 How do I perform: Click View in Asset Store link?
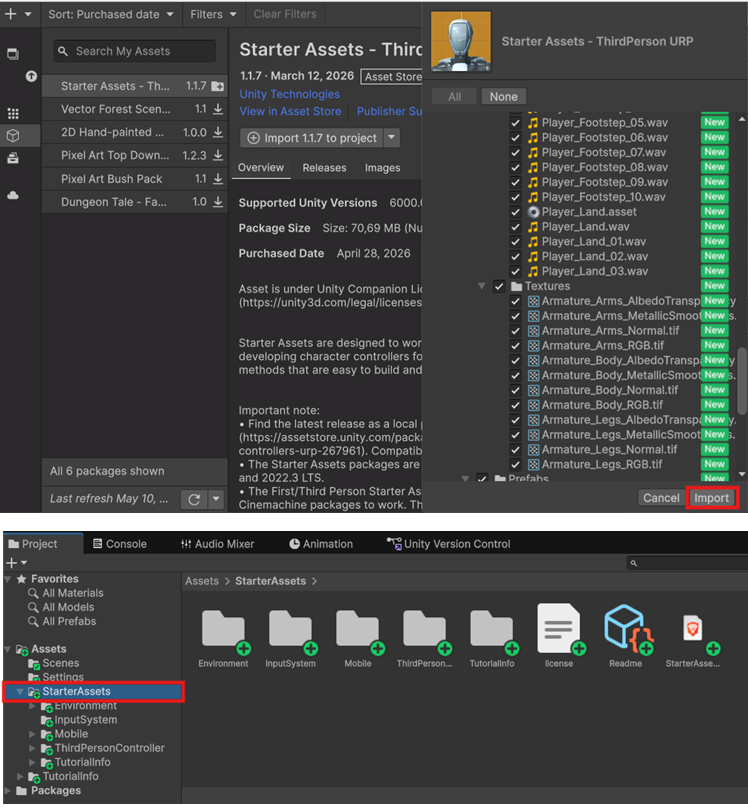290,111
